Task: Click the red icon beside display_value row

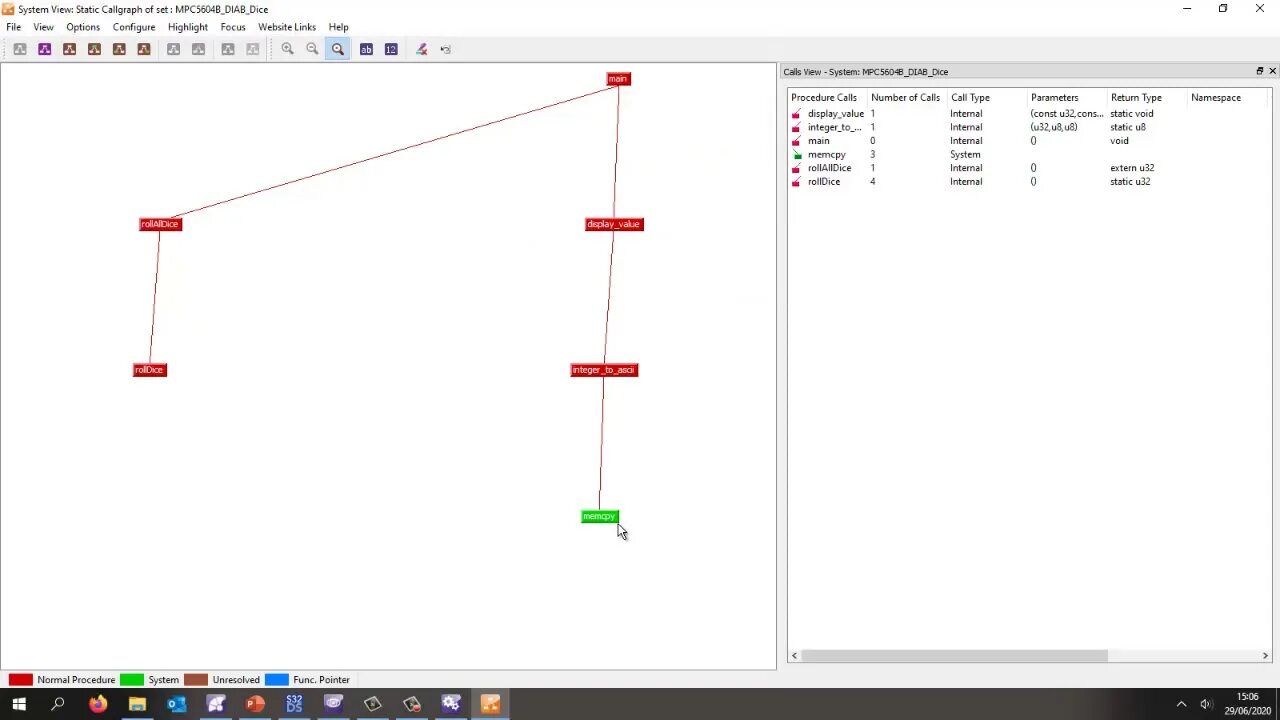Action: (x=796, y=114)
